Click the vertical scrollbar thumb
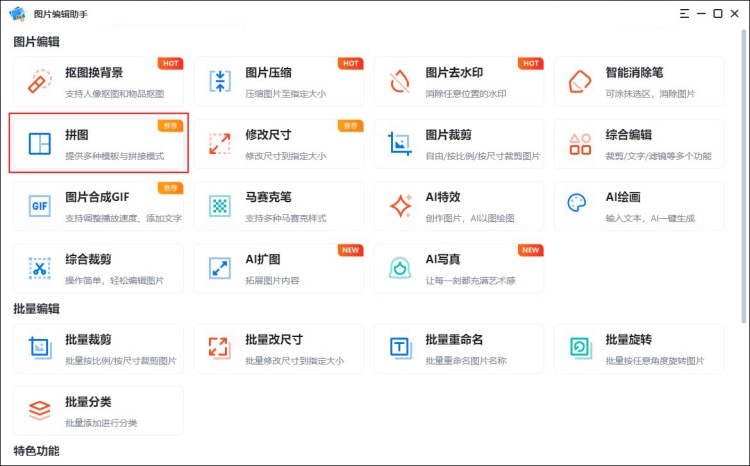The height and width of the screenshot is (466, 750). (x=744, y=175)
